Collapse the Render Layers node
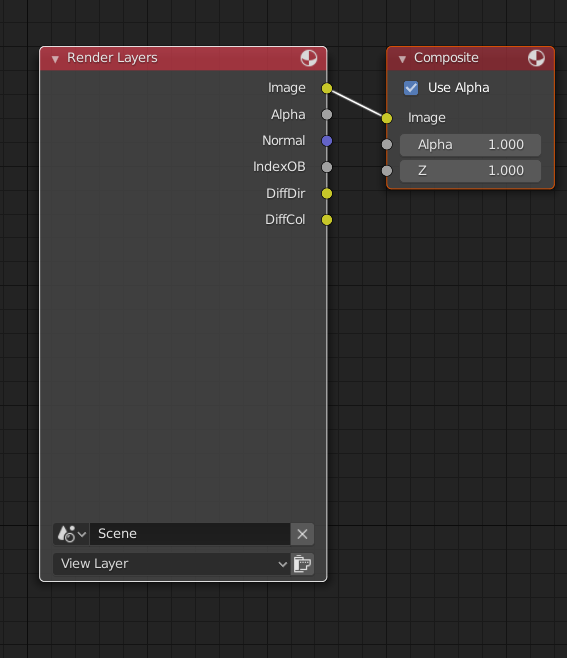This screenshot has width=567, height=658. point(55,59)
